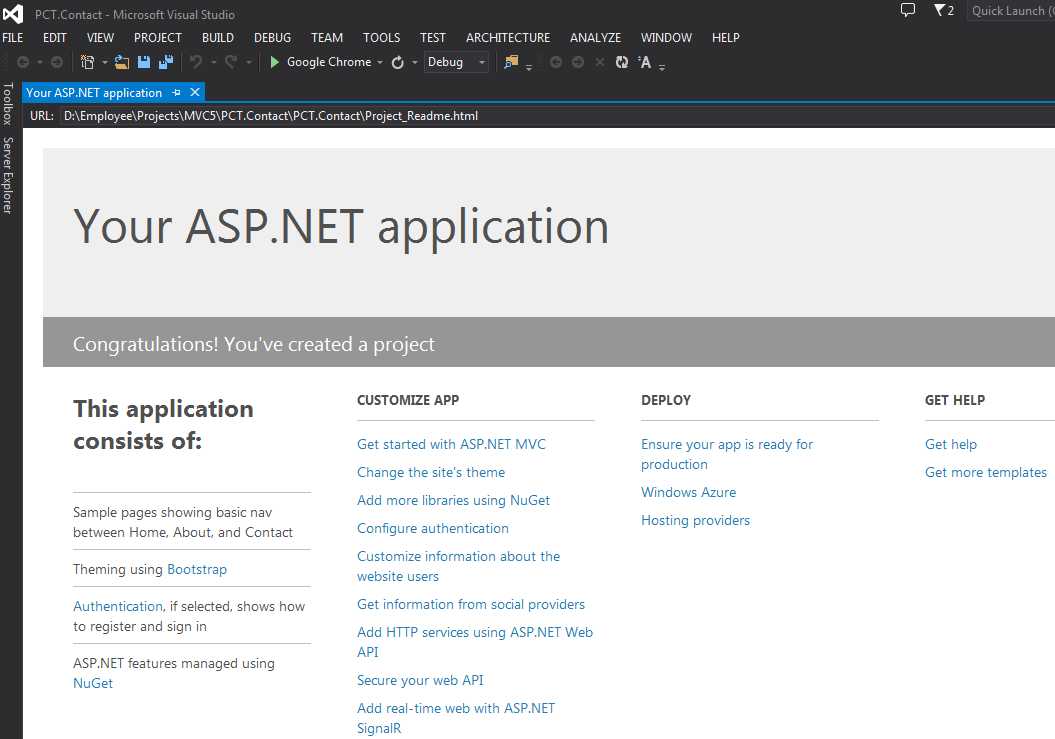Expand the Toolbox side panel

[7, 103]
